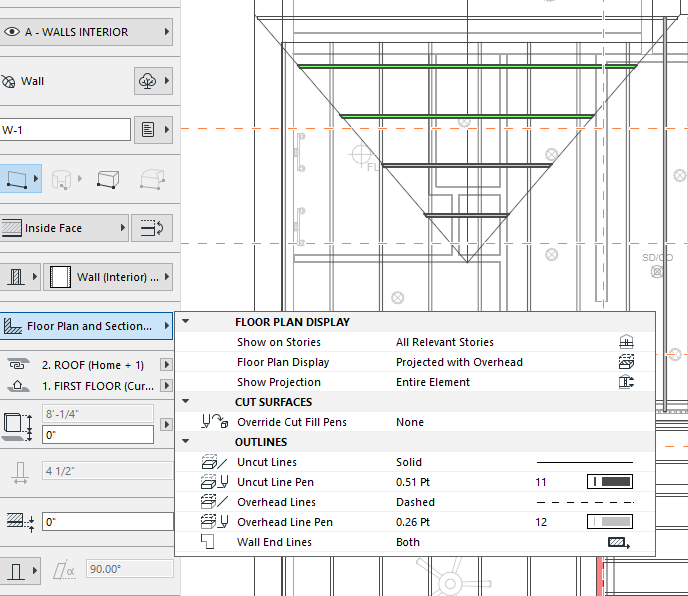This screenshot has width=688, height=596.
Task: Collapse the OUTLINES section
Action: click(185, 442)
